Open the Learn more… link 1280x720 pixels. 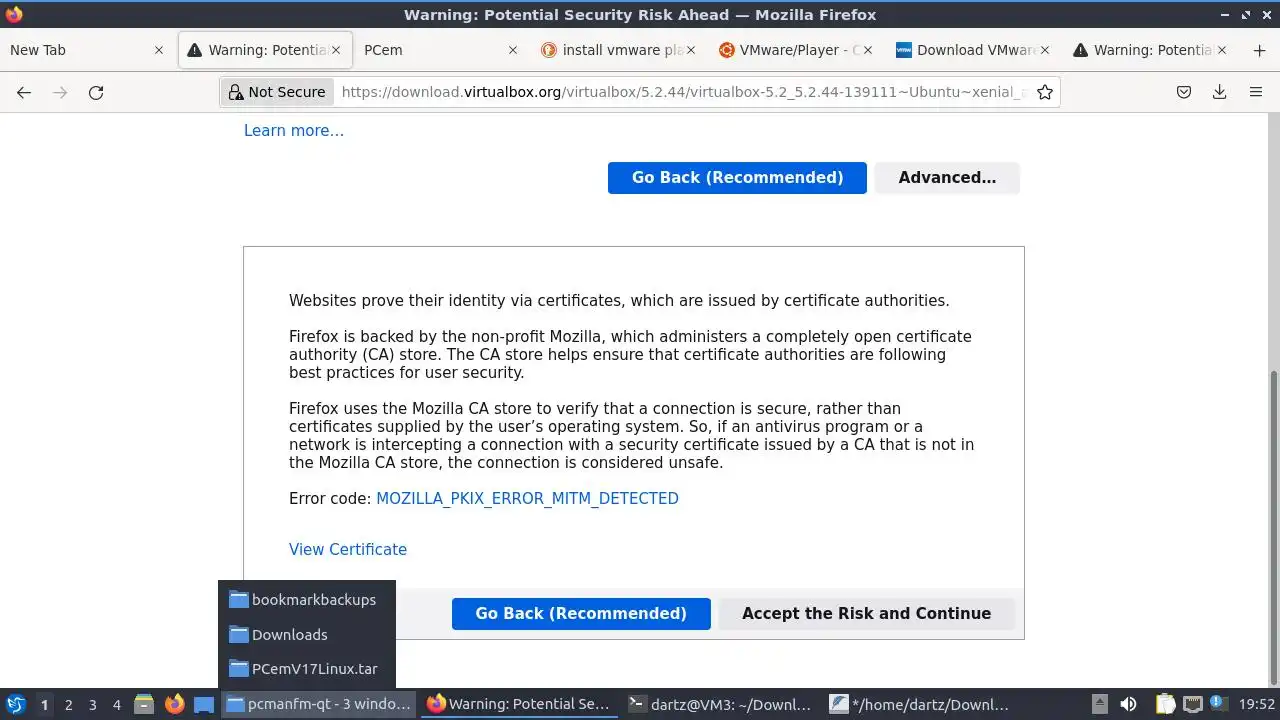294,130
